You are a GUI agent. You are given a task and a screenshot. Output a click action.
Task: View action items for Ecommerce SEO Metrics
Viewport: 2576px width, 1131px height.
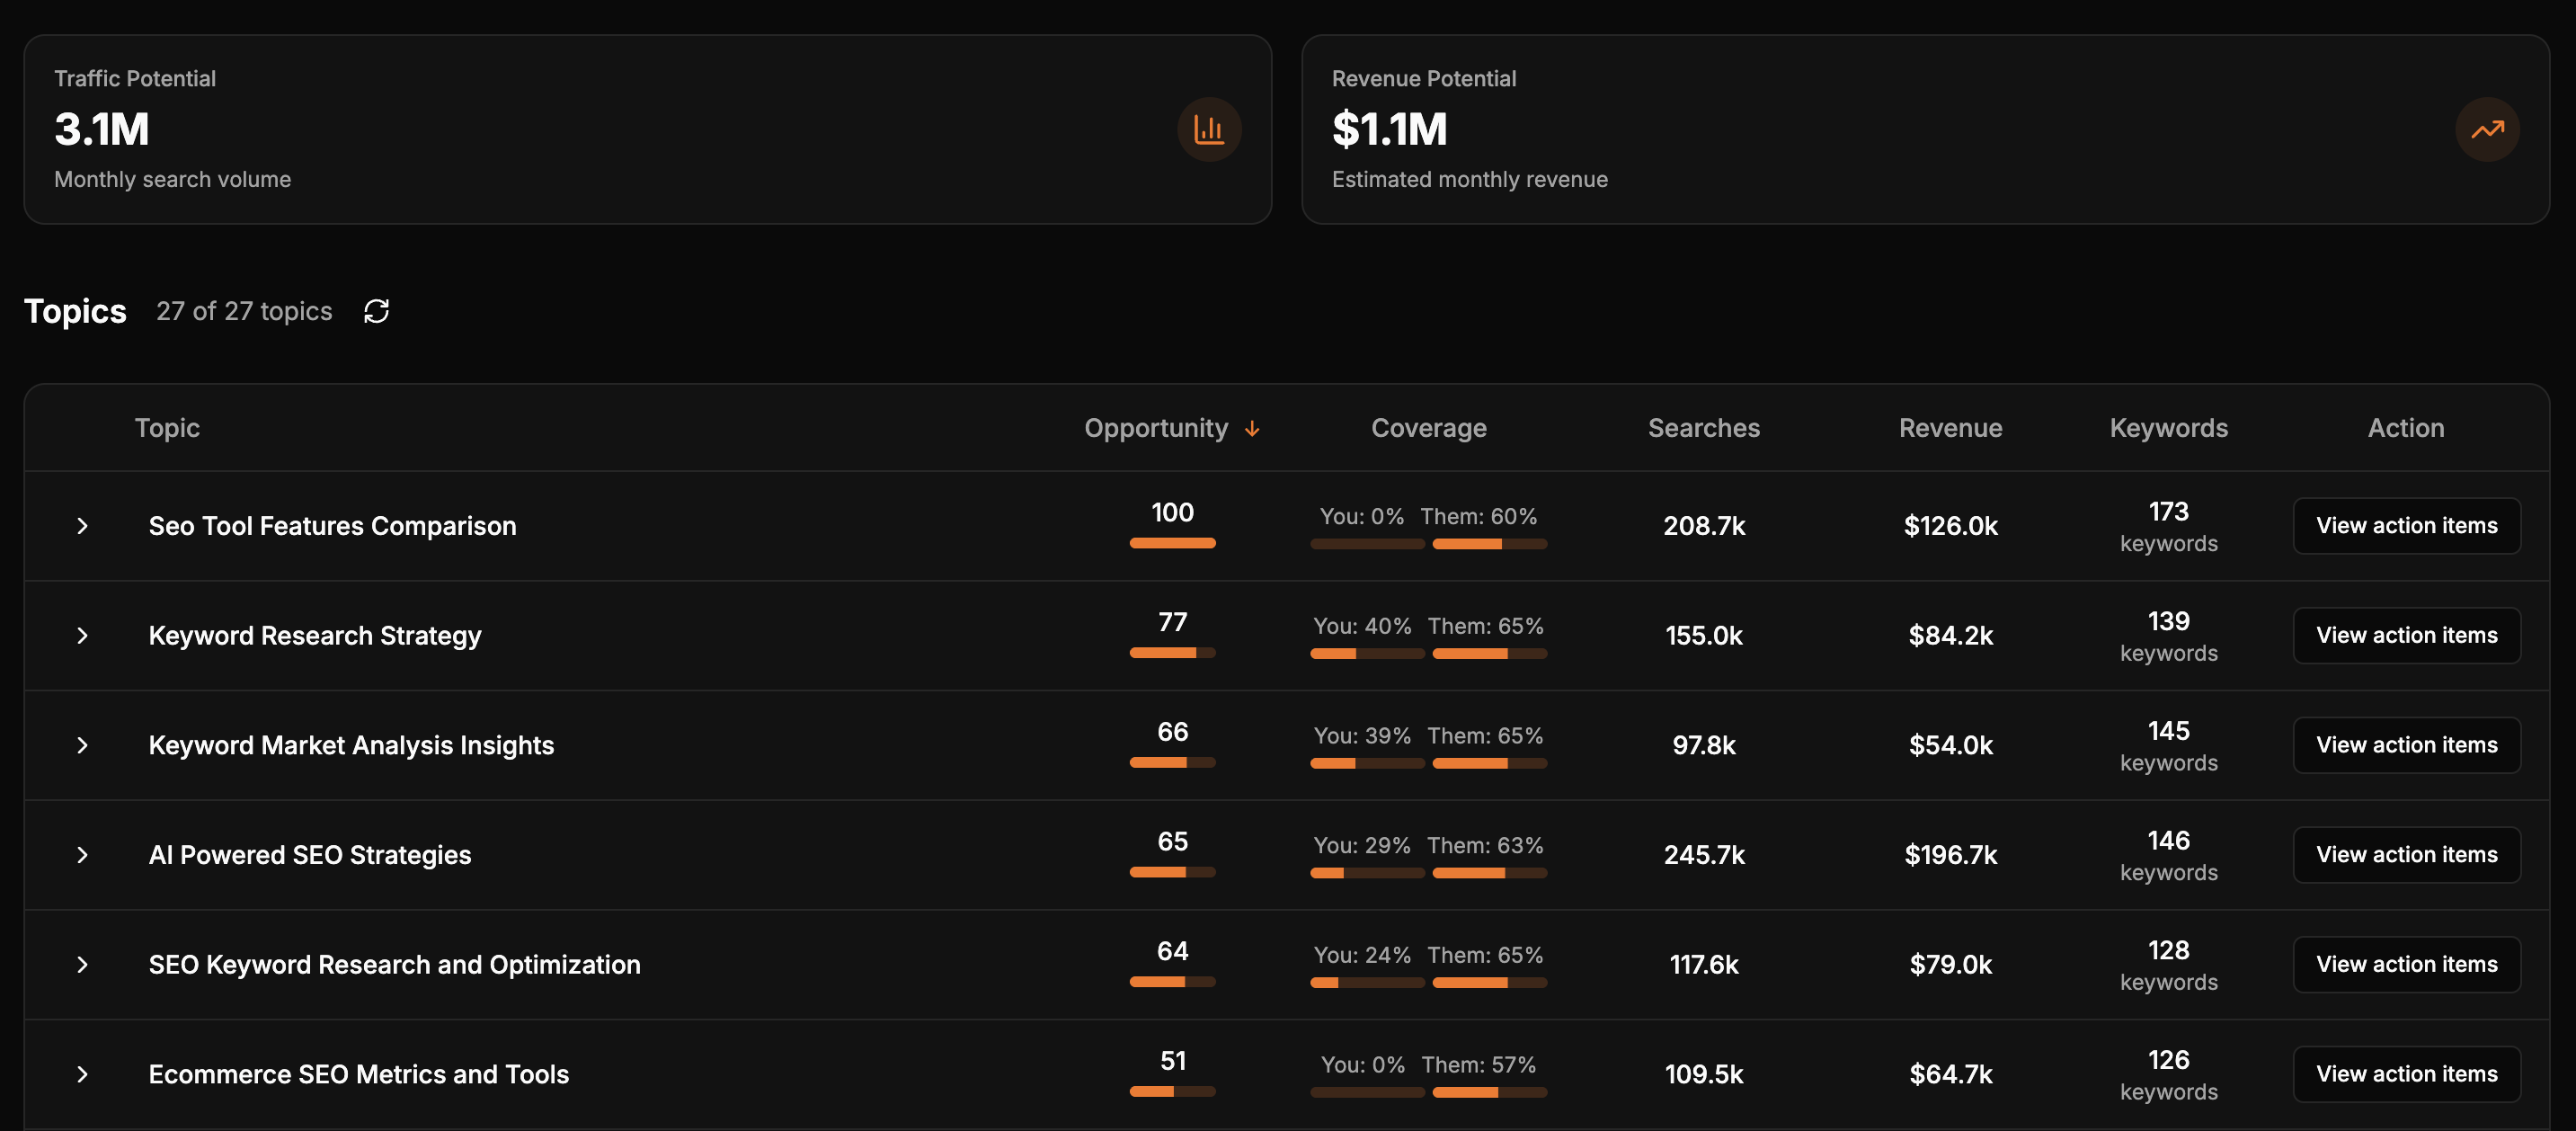tap(2406, 1074)
